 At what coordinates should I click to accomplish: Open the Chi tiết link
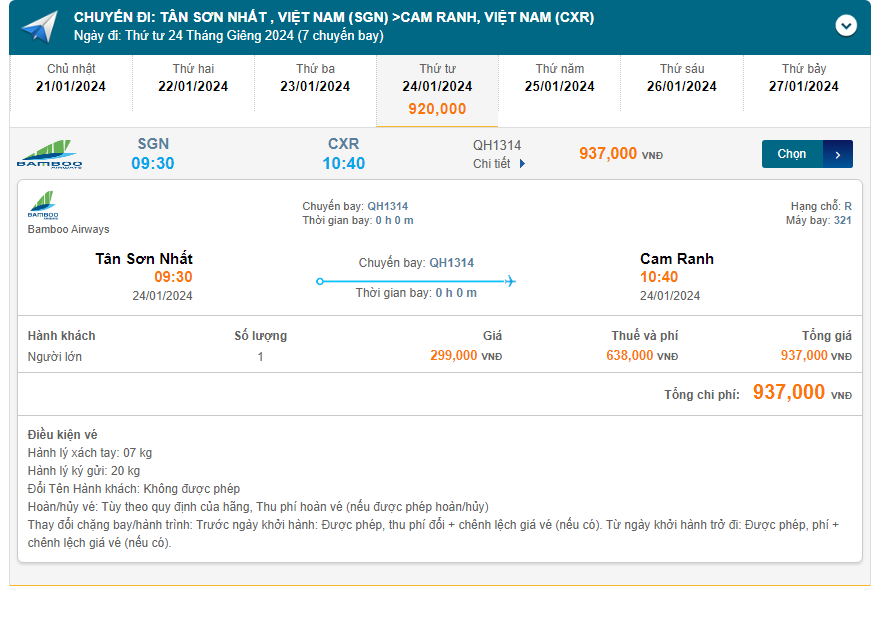coord(492,164)
